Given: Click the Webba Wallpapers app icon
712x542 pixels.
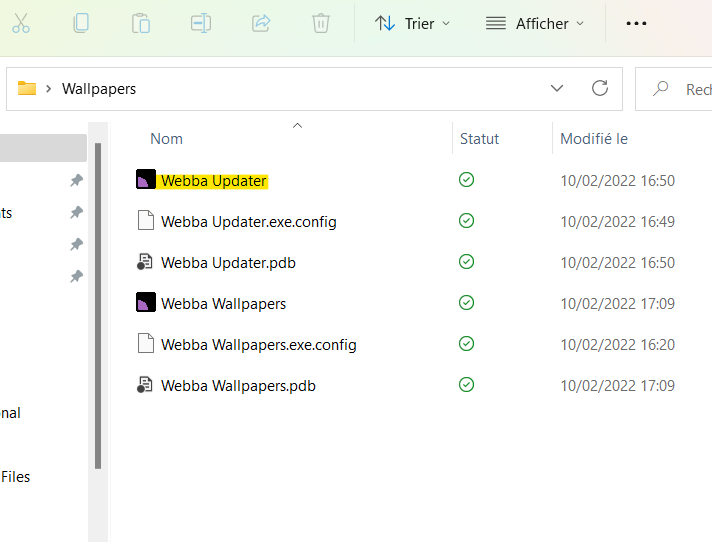Looking at the screenshot, I should [146, 302].
